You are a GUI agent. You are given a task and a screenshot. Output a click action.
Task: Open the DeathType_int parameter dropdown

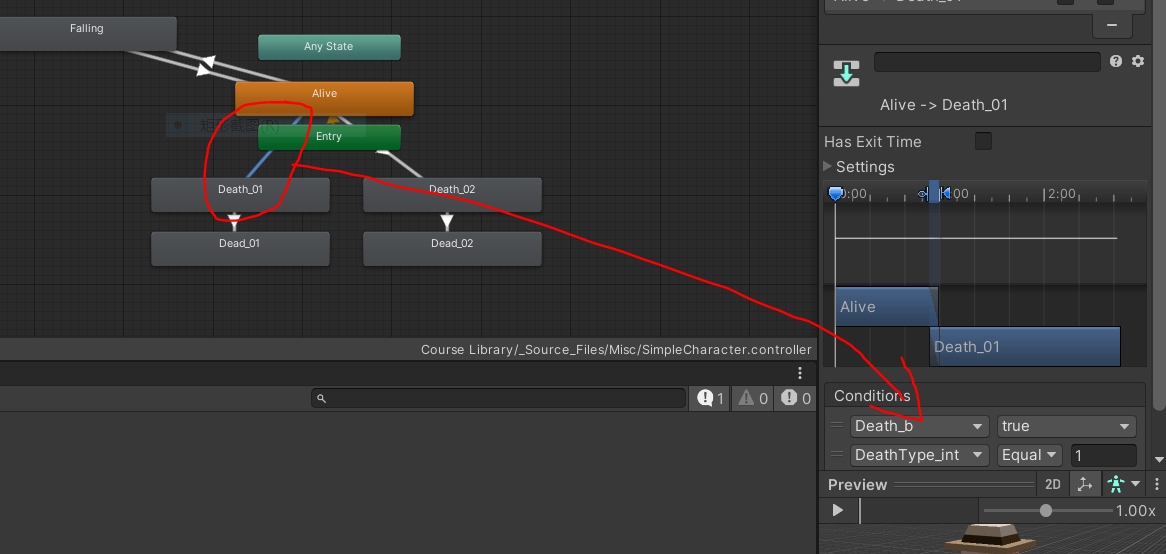click(919, 454)
